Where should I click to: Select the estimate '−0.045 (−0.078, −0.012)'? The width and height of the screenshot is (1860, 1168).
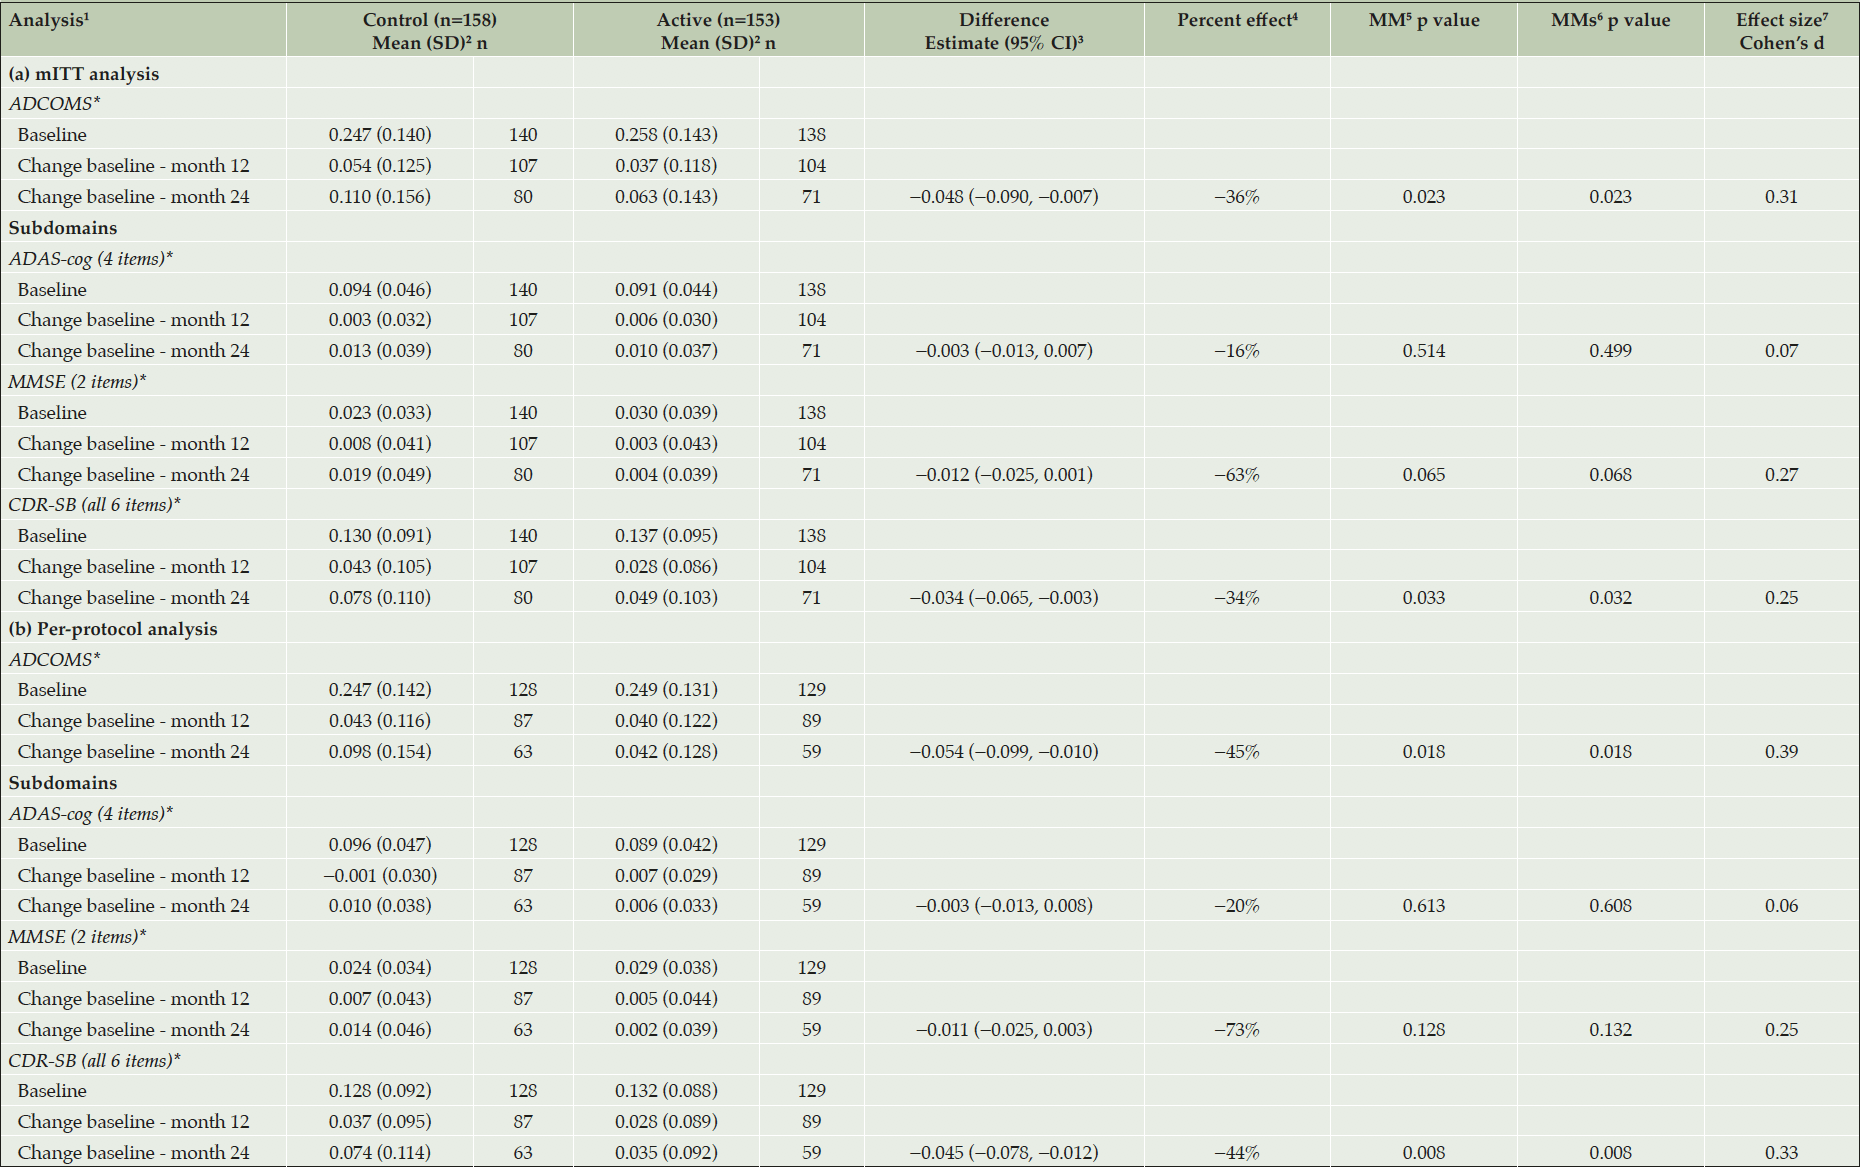tap(1004, 1153)
